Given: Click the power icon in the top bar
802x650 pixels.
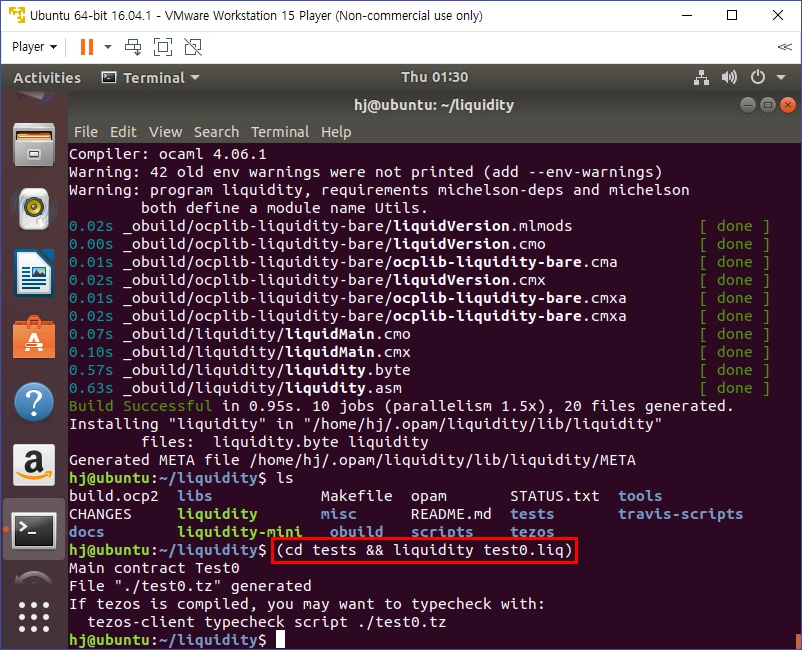Looking at the screenshot, I should (x=758, y=78).
